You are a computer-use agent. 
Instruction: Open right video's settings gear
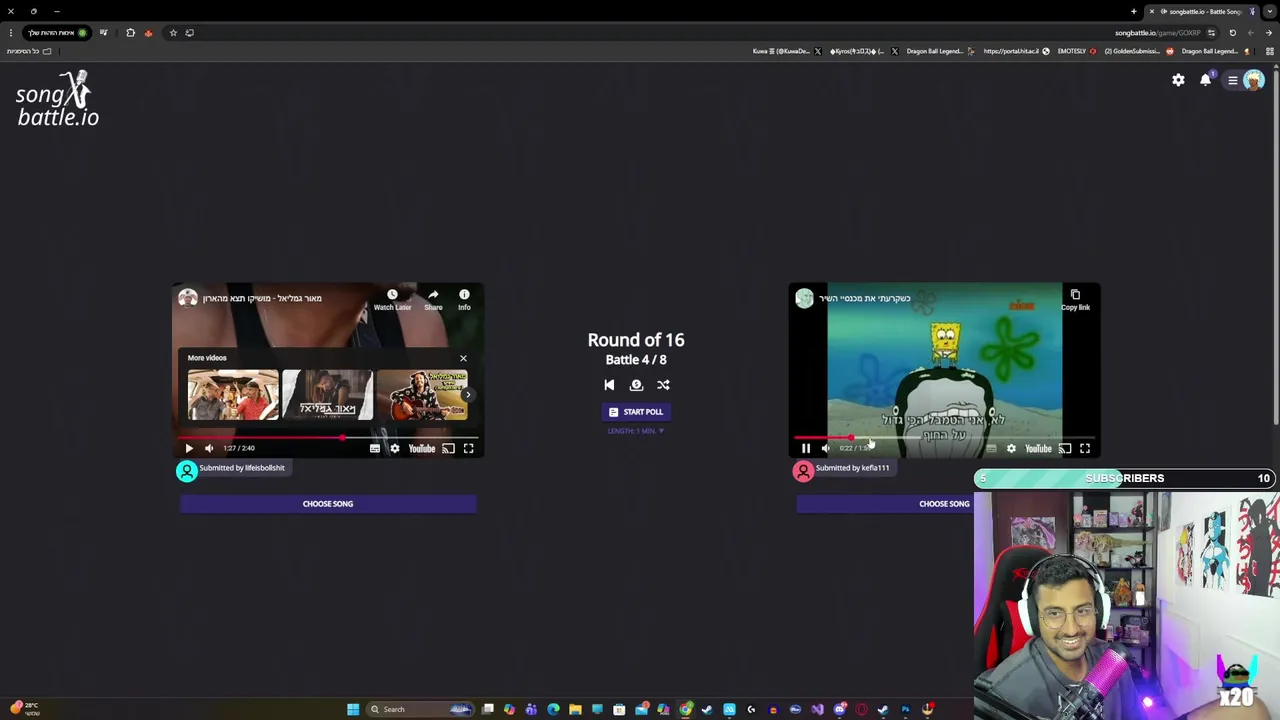pos(1011,448)
